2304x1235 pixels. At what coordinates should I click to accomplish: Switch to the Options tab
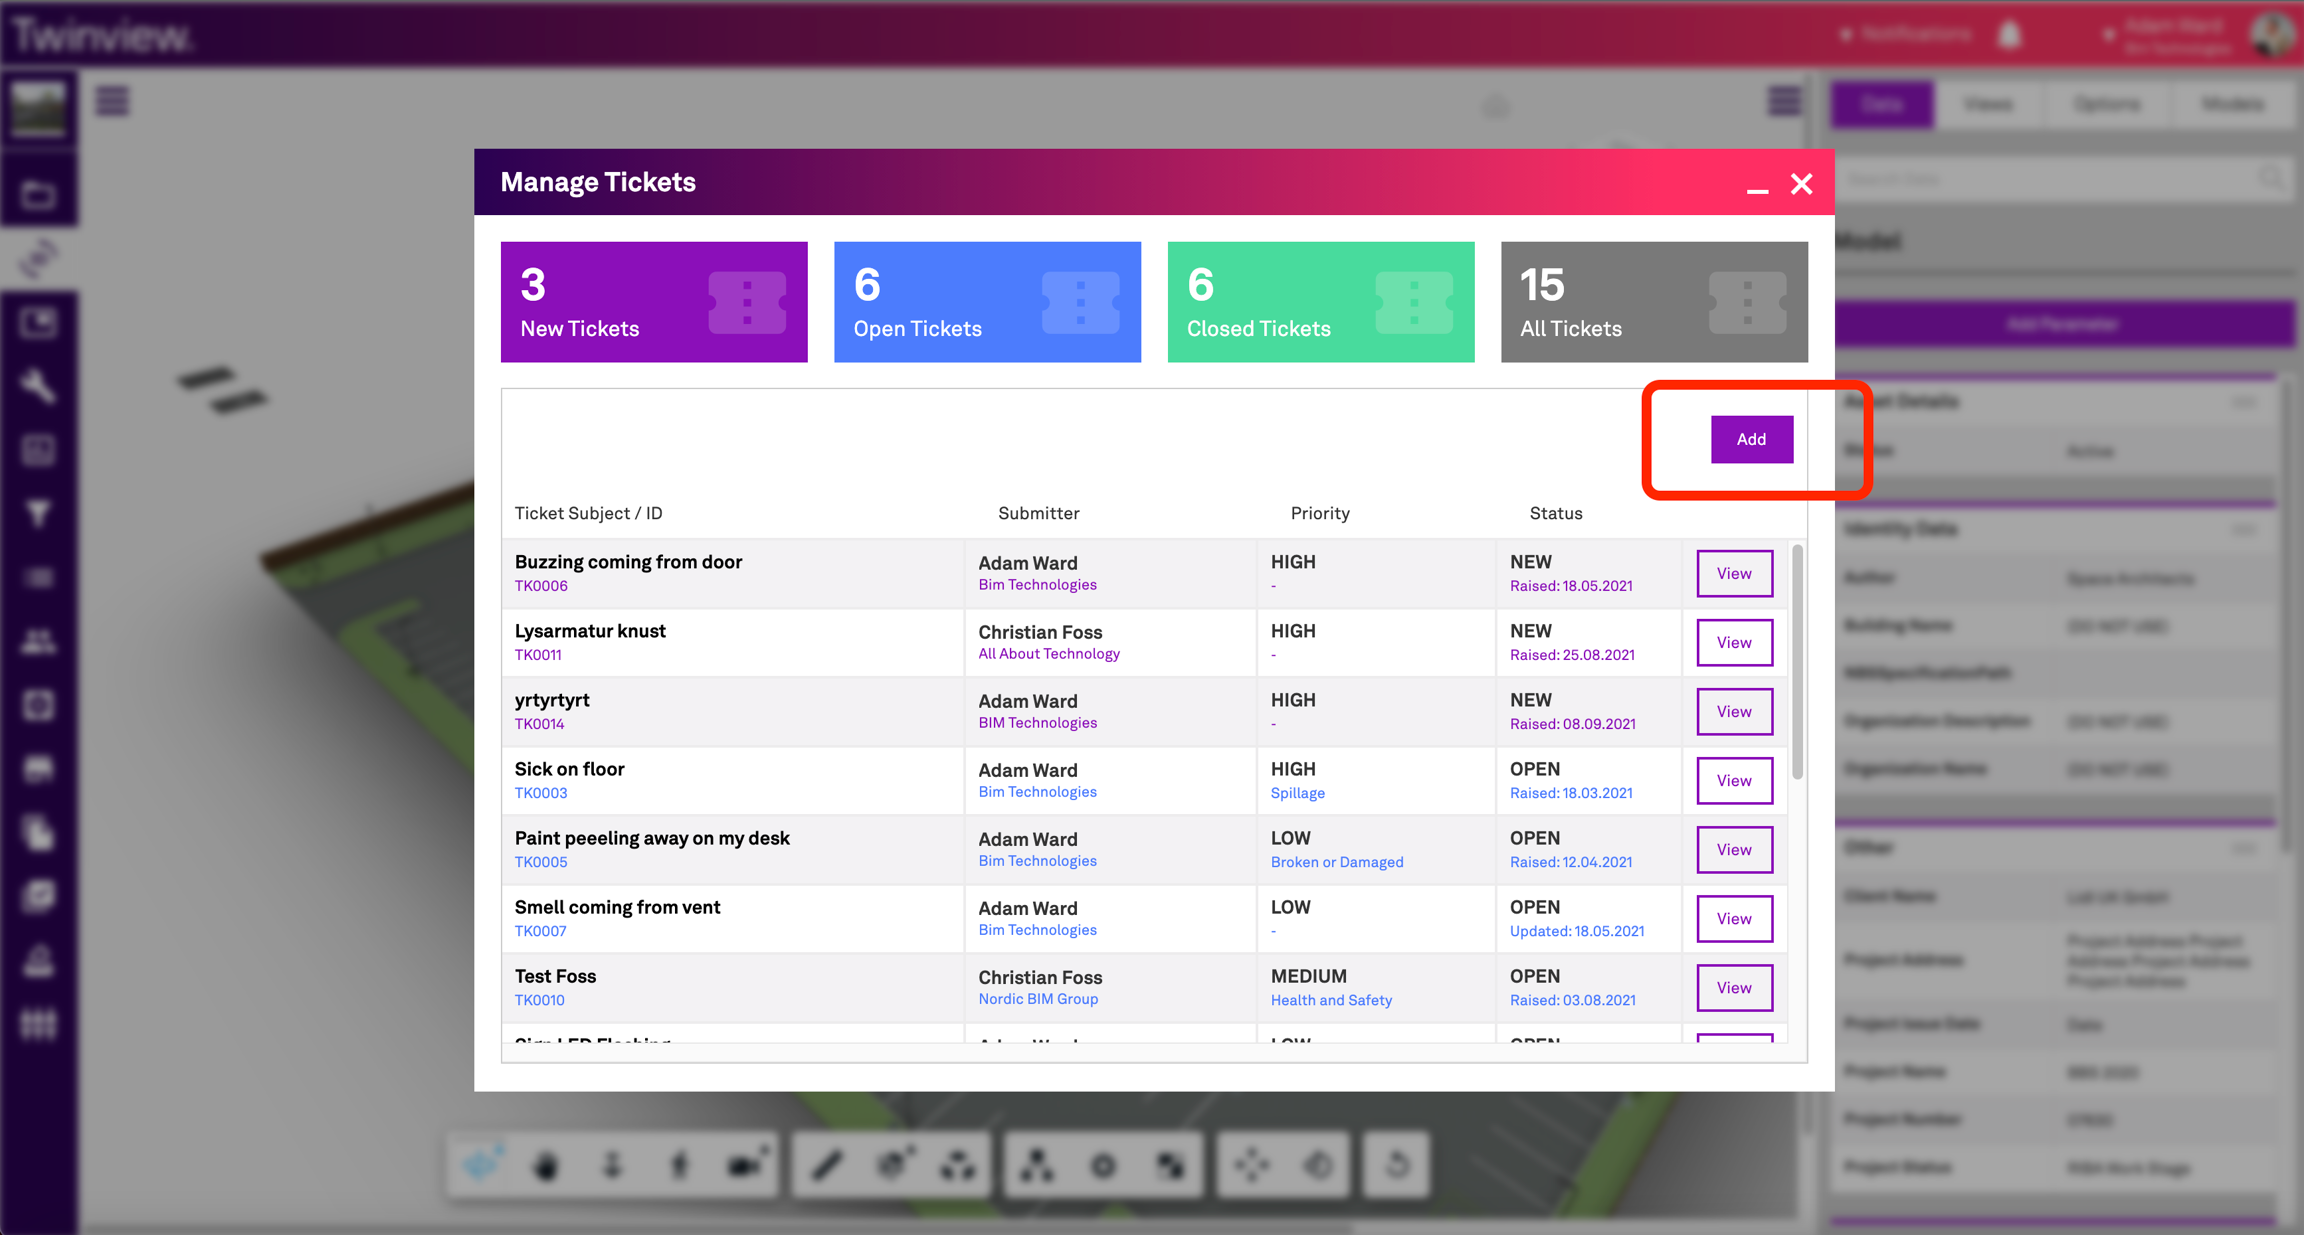tap(2107, 104)
